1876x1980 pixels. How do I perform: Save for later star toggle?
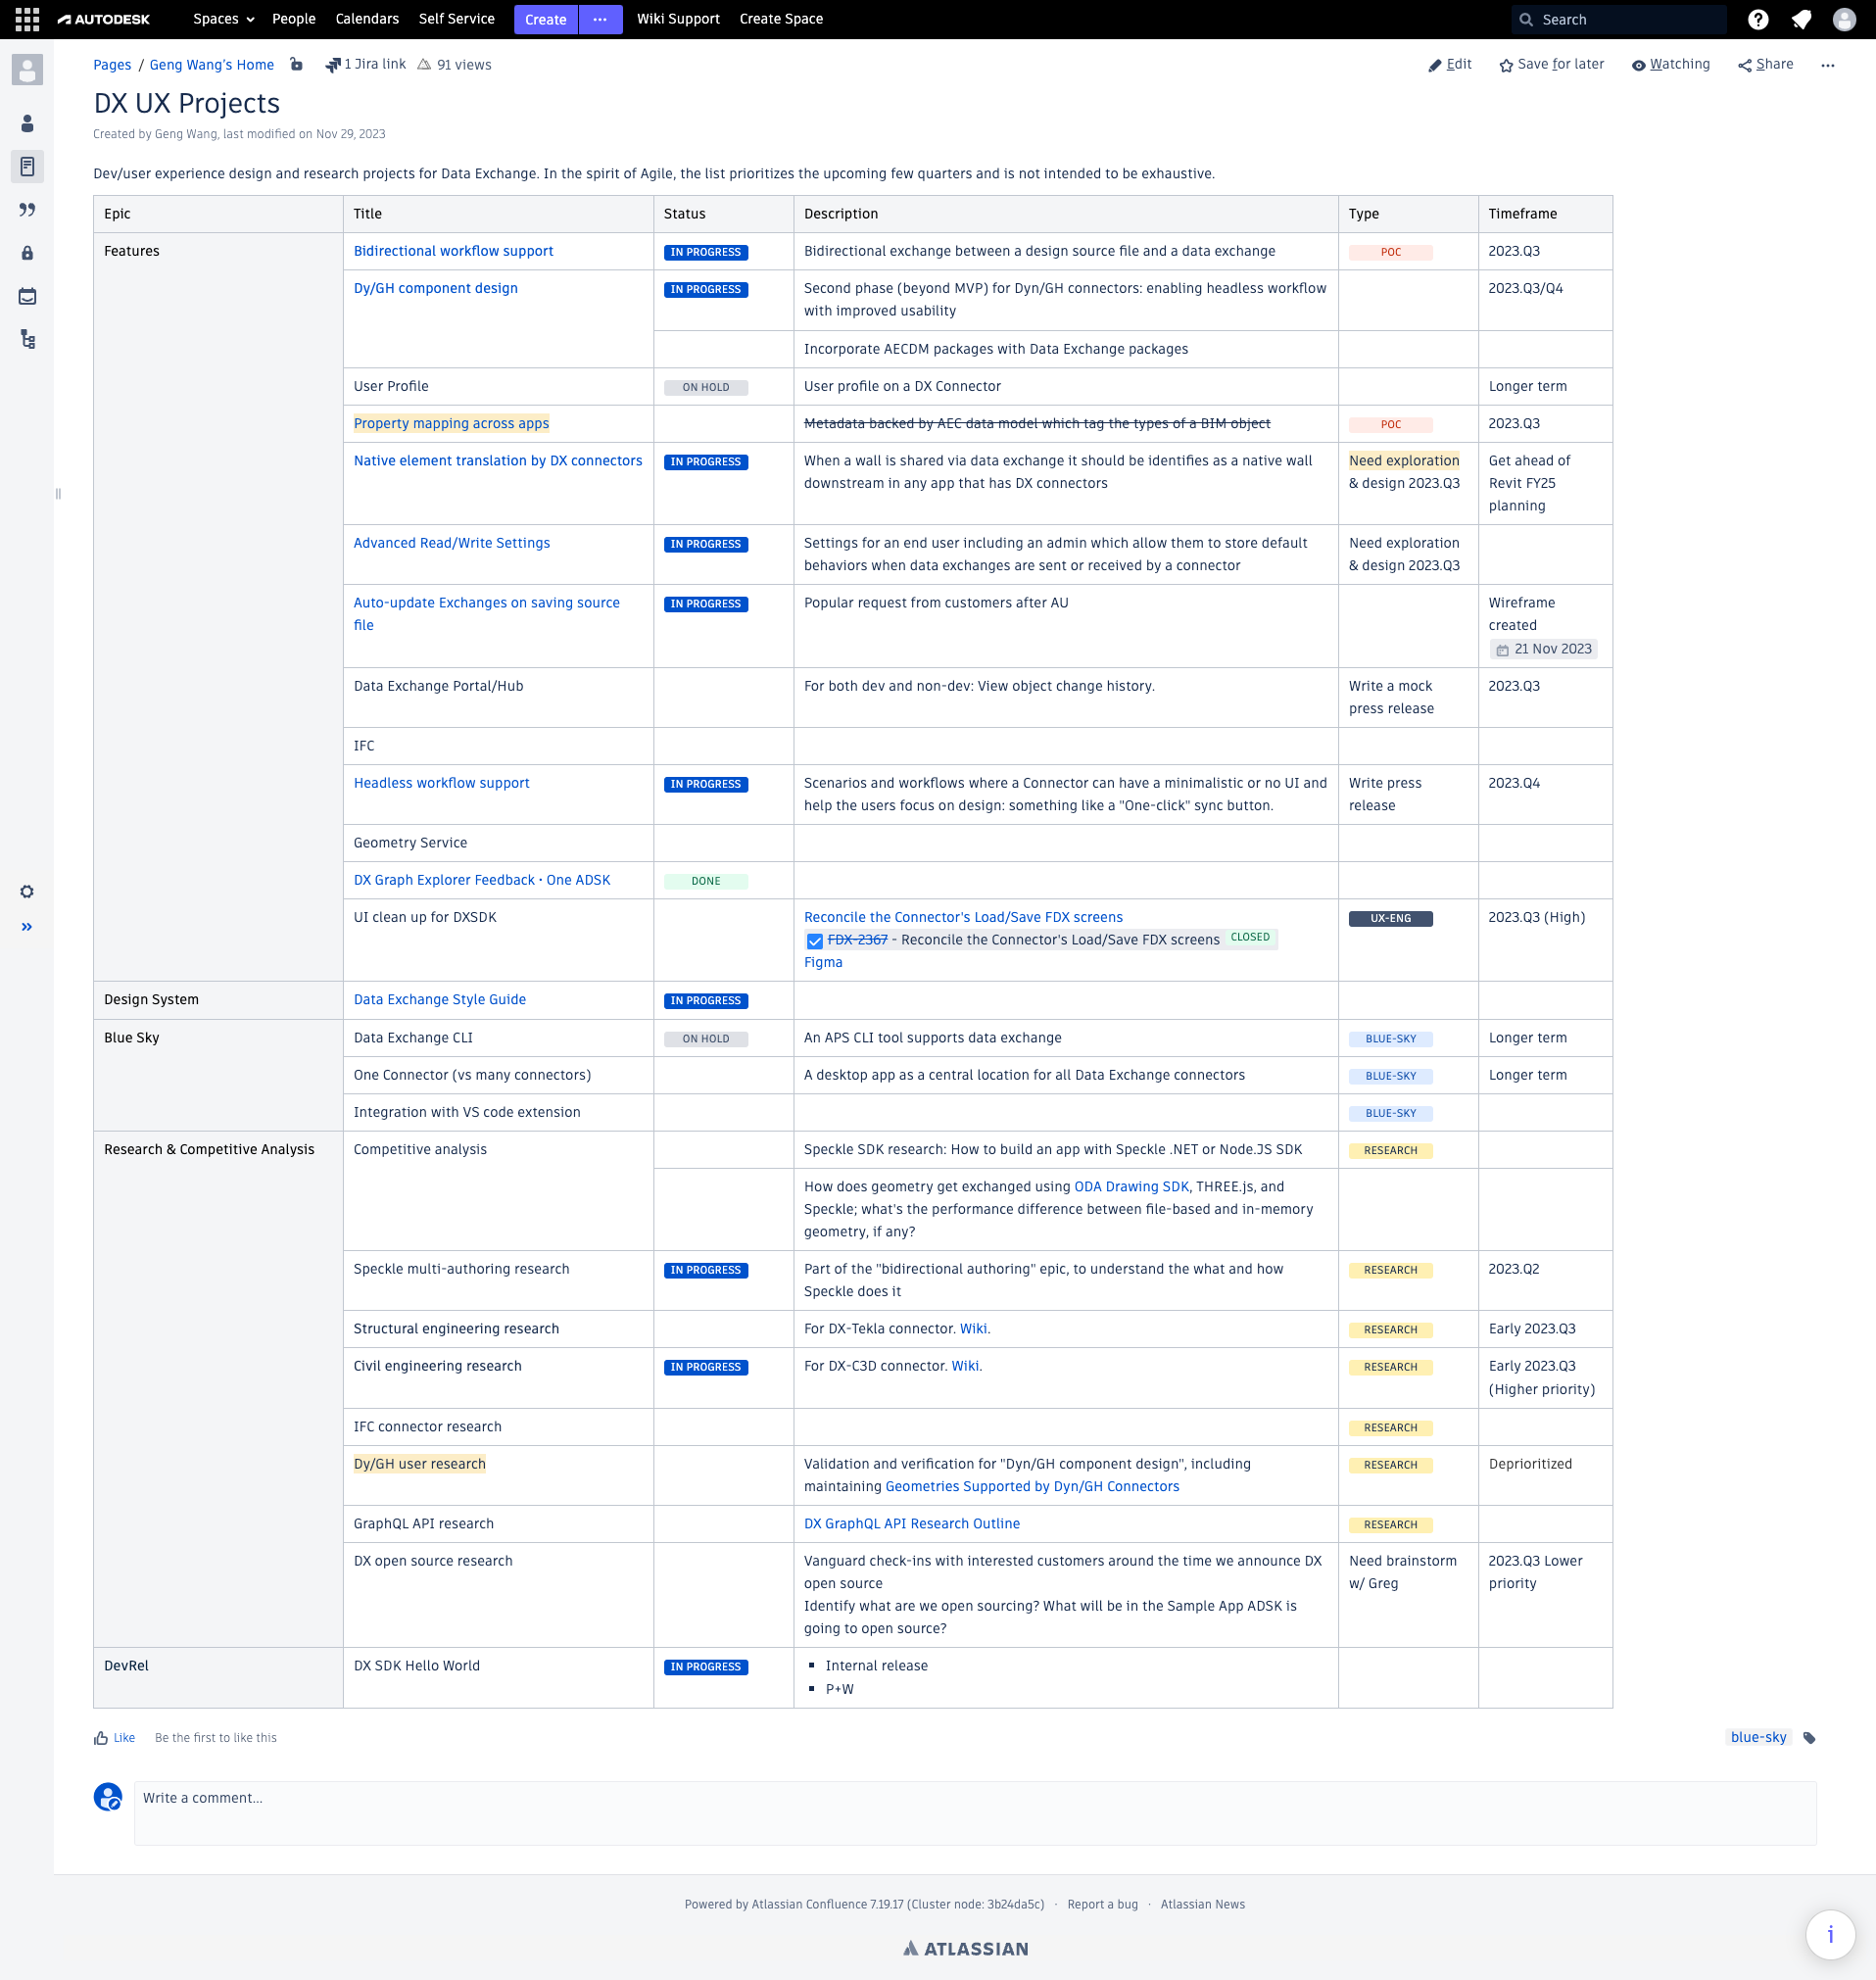[x=1551, y=65]
